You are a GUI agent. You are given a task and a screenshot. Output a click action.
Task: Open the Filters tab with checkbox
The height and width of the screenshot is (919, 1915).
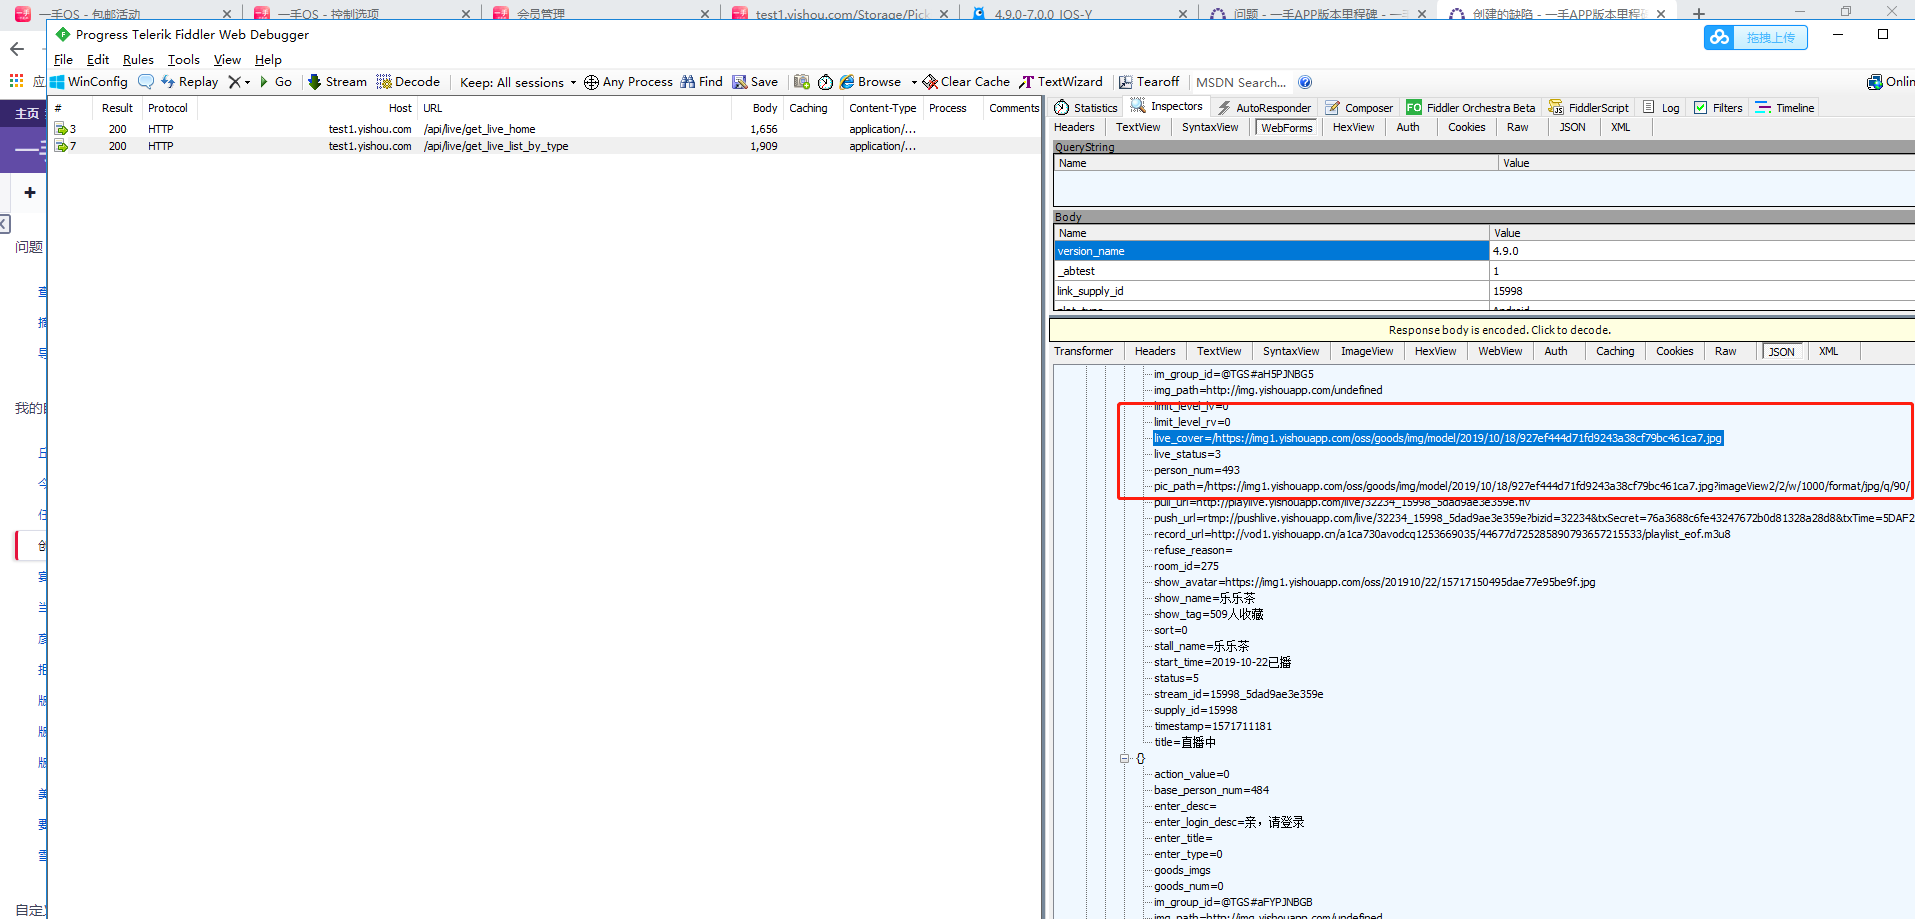pos(1718,108)
